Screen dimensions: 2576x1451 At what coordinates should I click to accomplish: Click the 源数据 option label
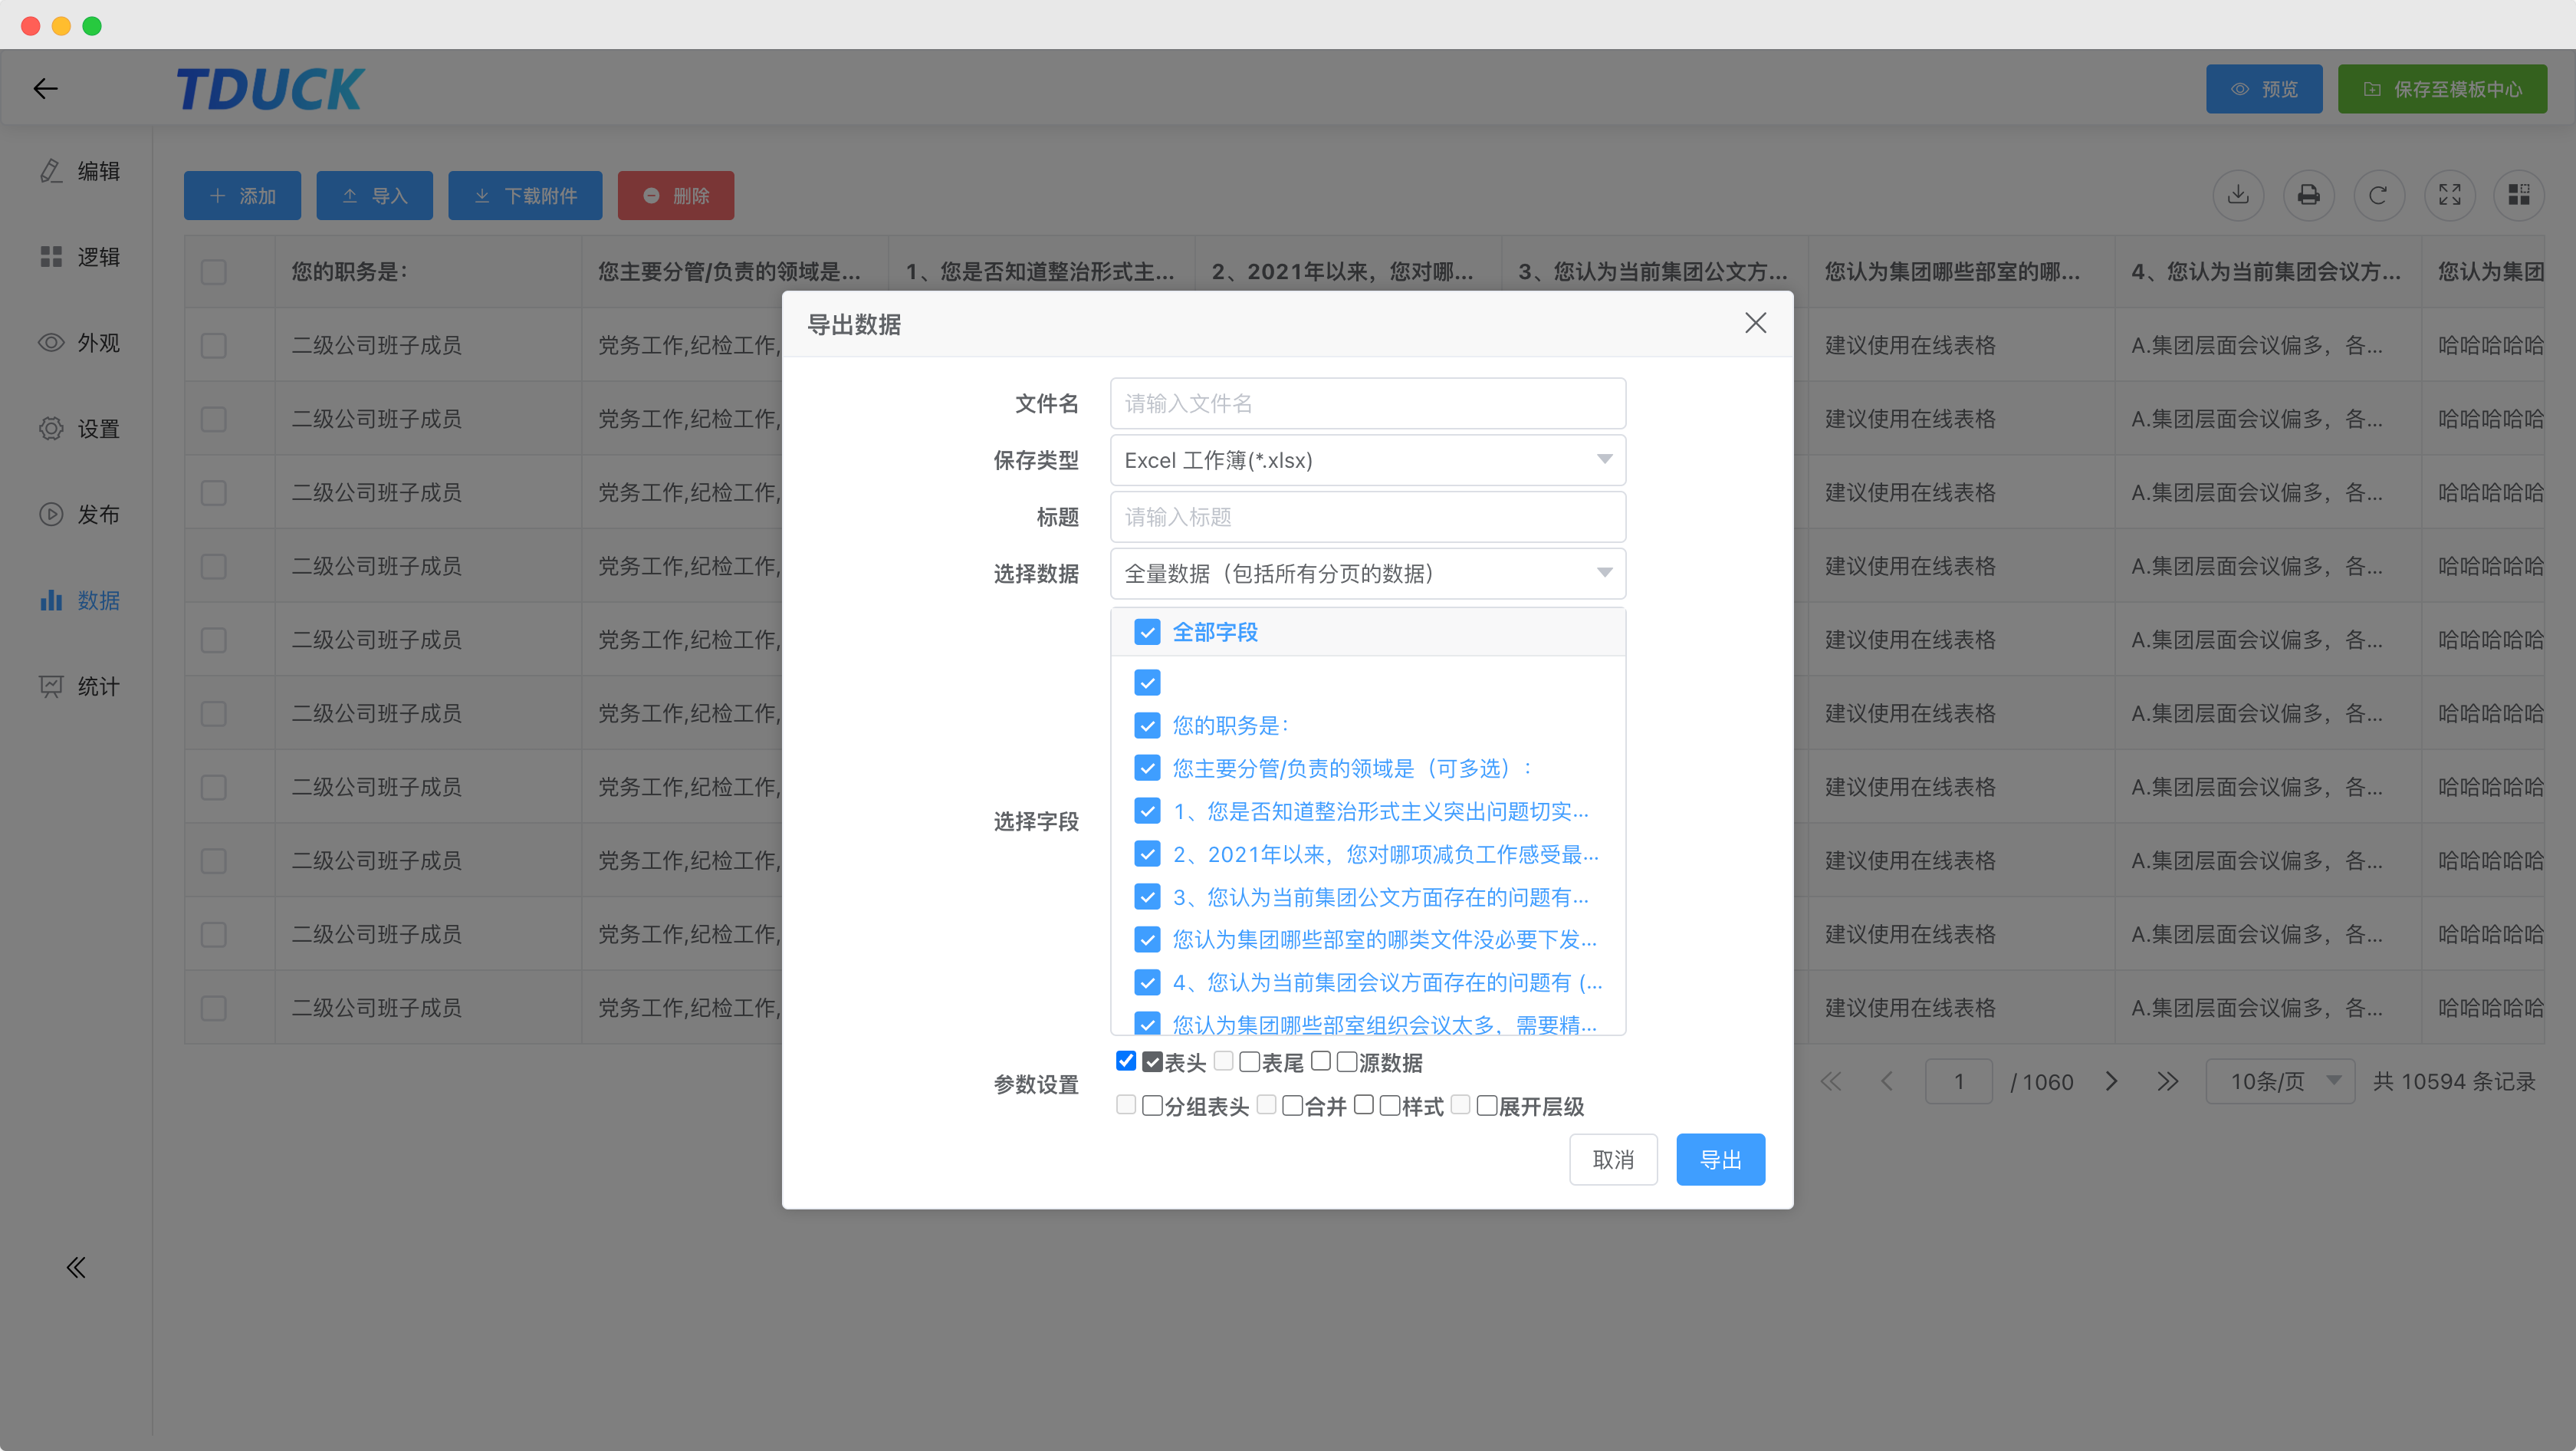[1390, 1063]
